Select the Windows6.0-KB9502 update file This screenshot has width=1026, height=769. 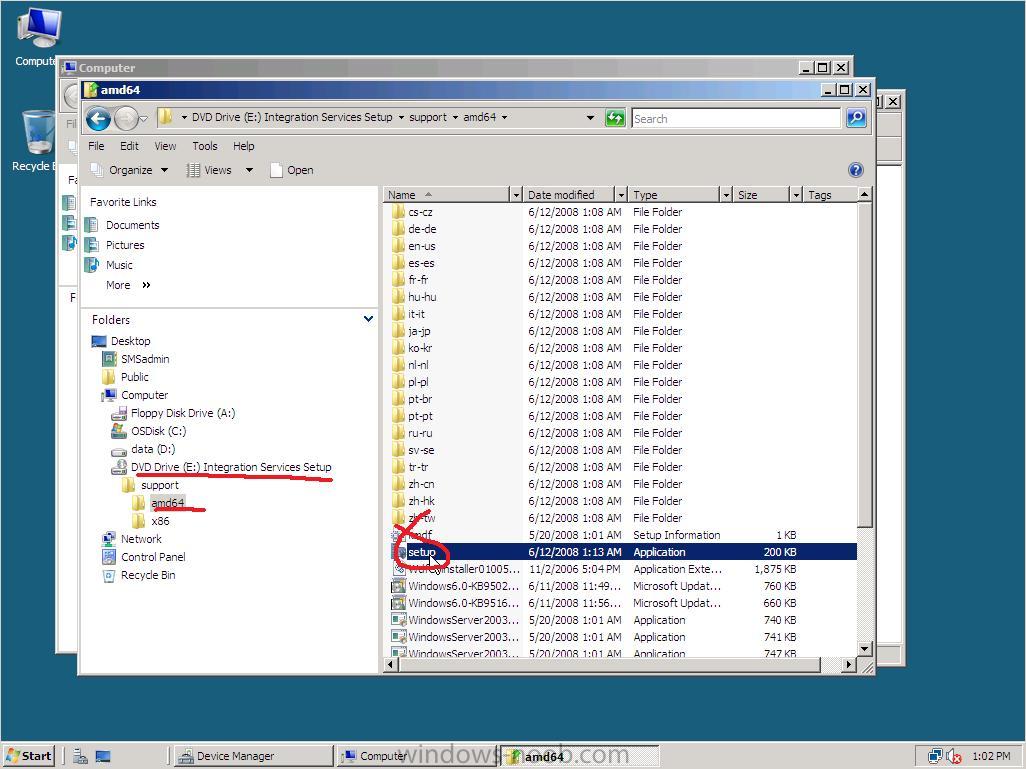pyautogui.click(x=463, y=586)
